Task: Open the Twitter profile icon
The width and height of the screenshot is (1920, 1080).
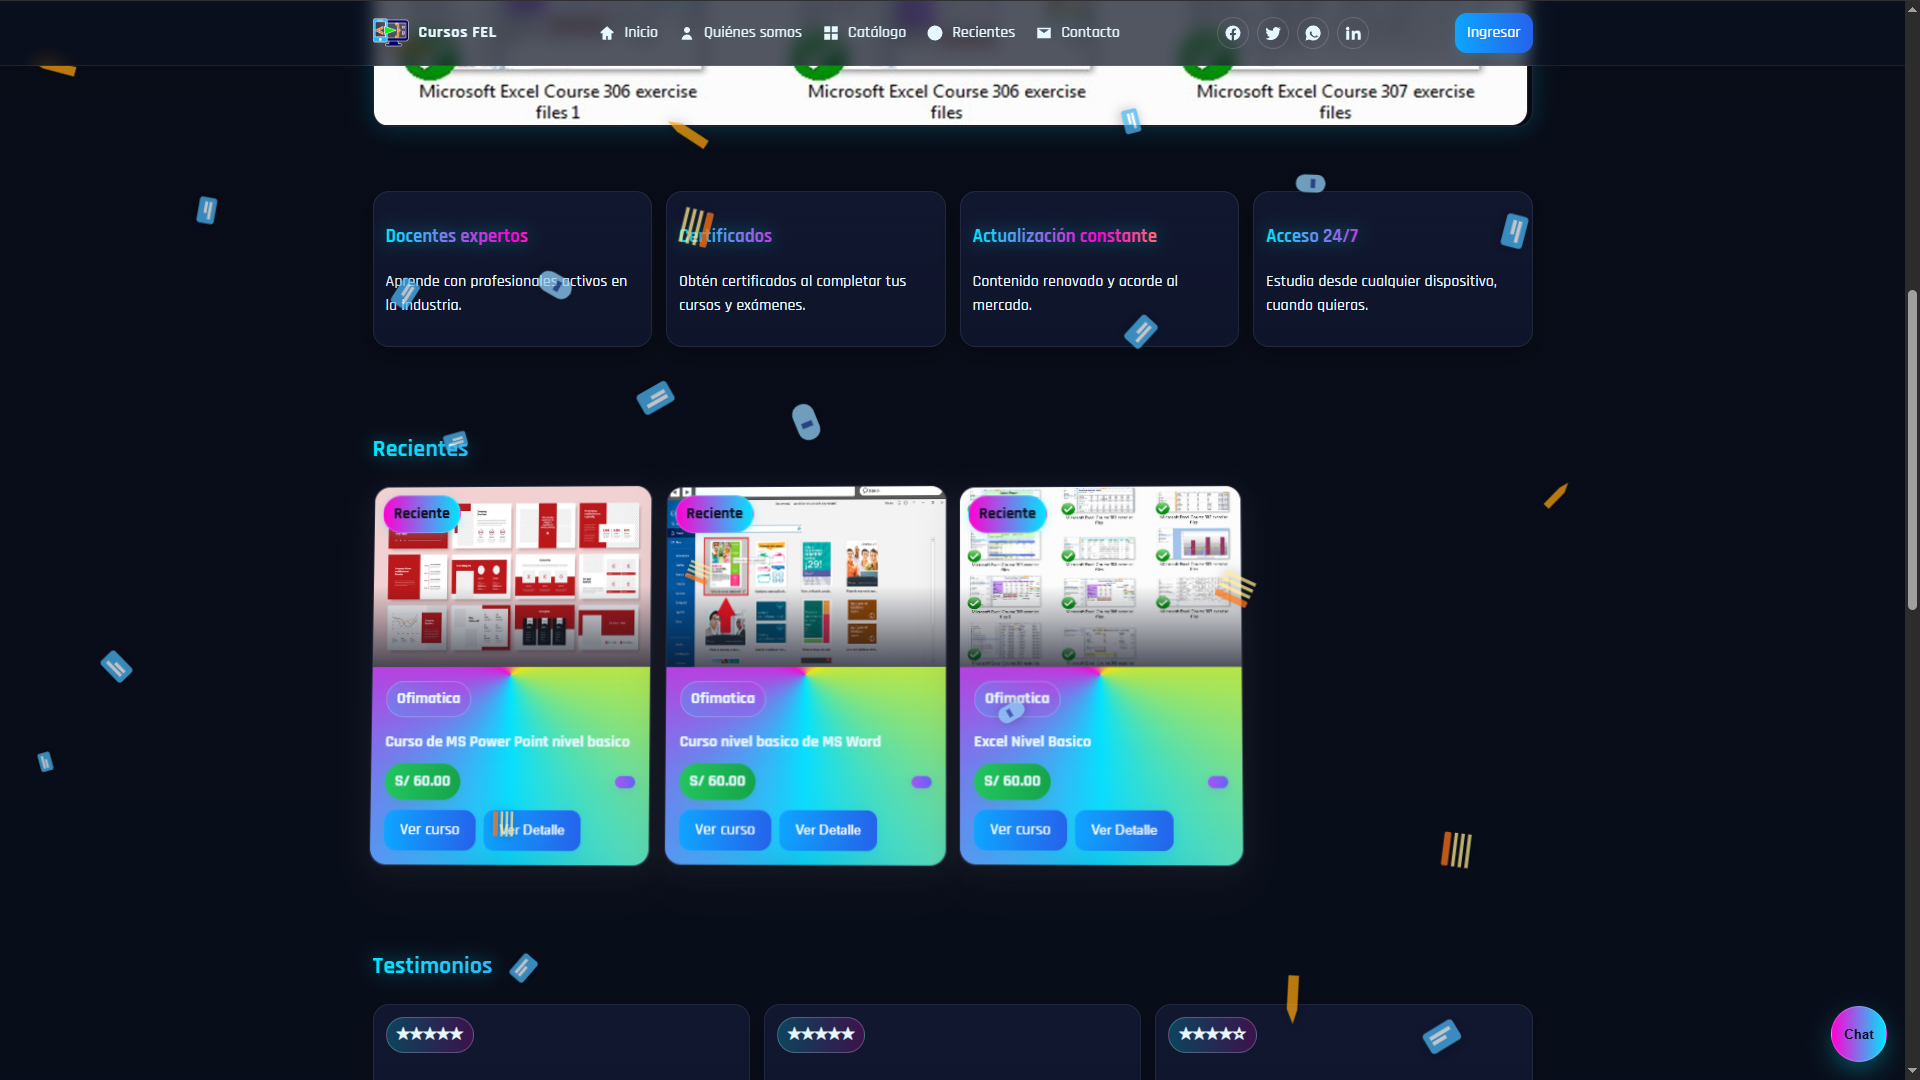Action: click(1272, 33)
